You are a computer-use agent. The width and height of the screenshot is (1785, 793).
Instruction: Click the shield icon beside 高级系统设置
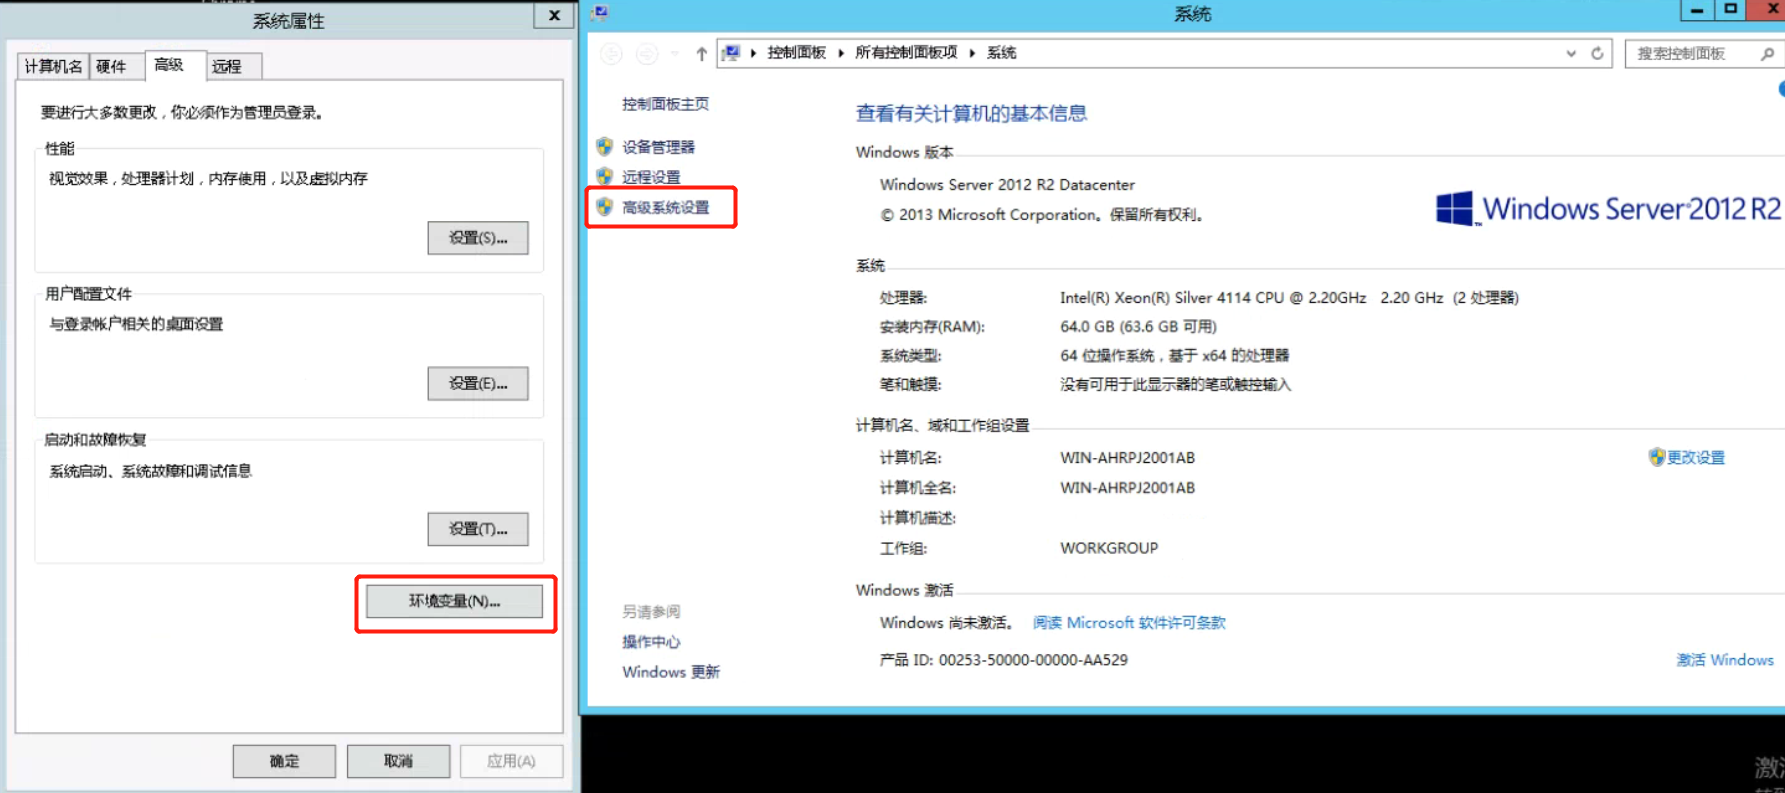[604, 206]
